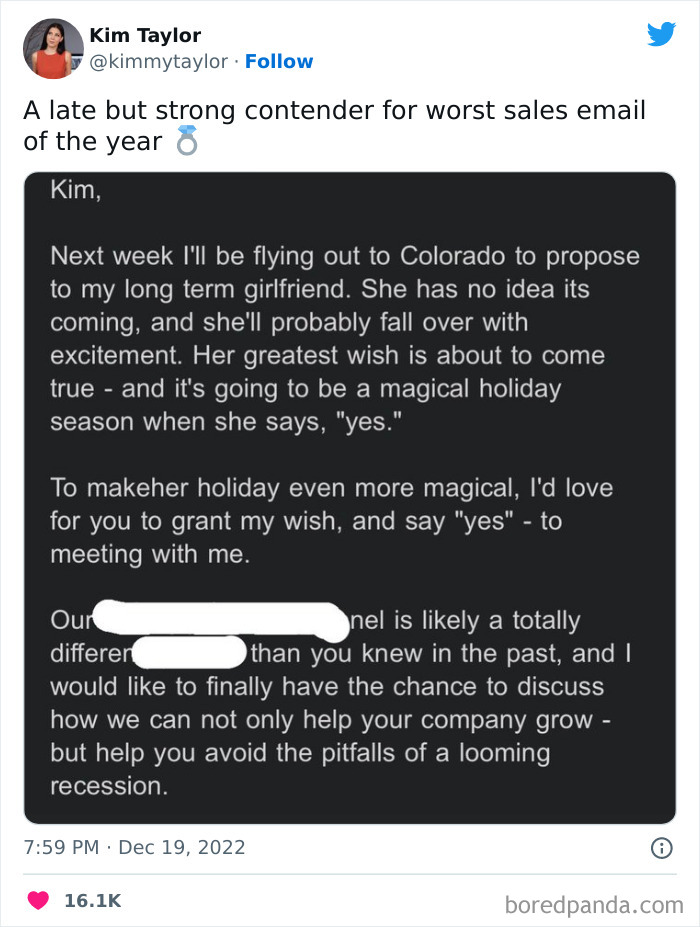Follow Kim Taylor via the Follow link

pos(279,62)
